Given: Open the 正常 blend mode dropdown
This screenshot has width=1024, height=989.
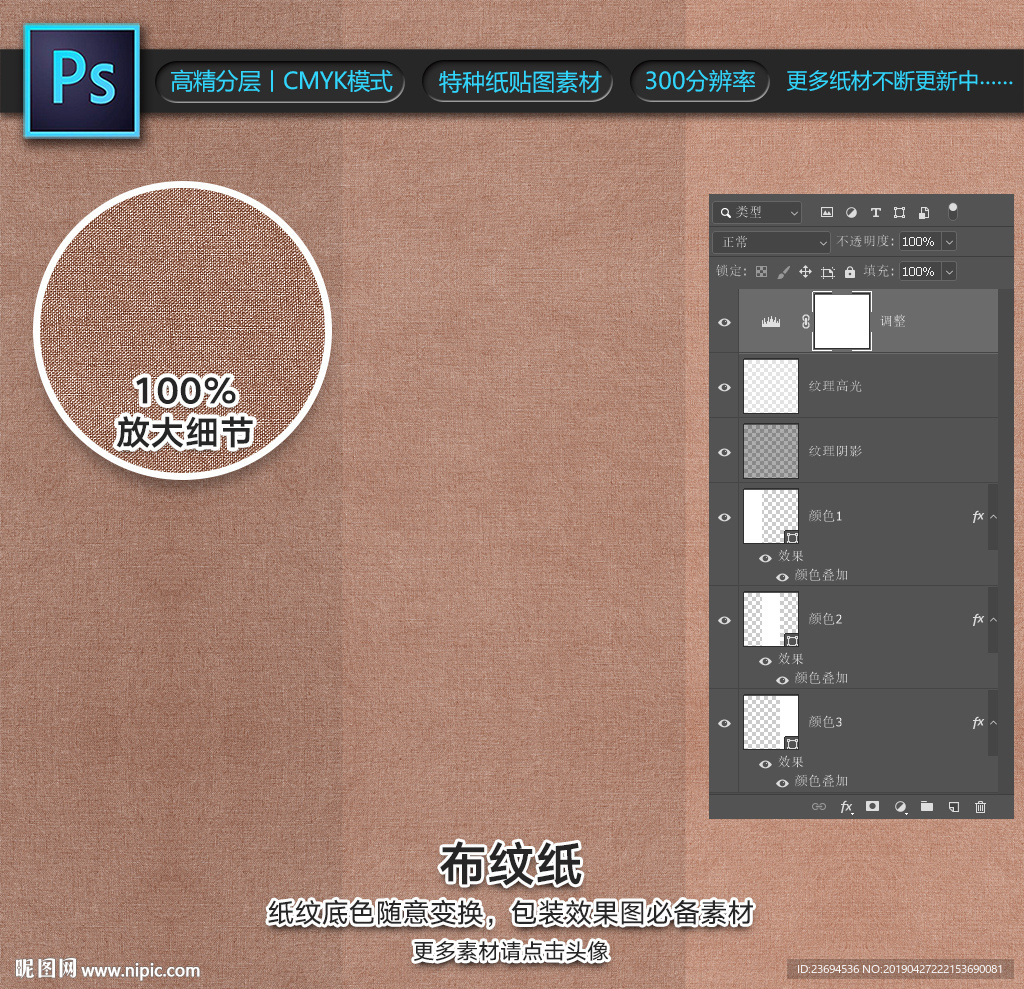Looking at the screenshot, I should point(771,242).
